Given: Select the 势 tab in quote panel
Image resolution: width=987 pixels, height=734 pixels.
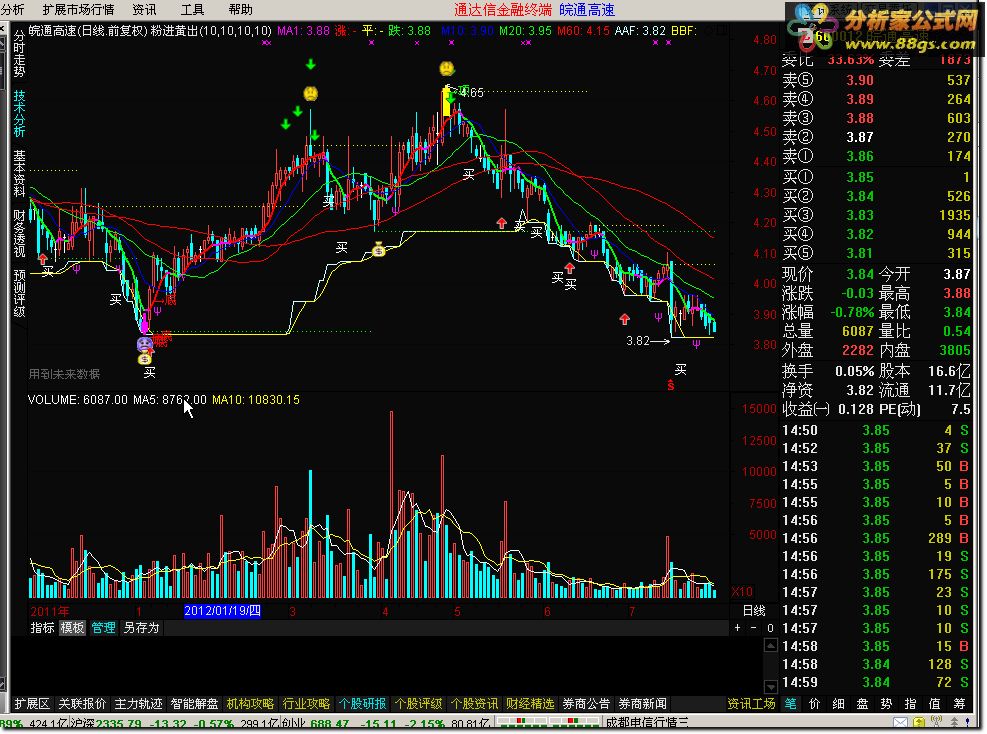Looking at the screenshot, I should (886, 704).
